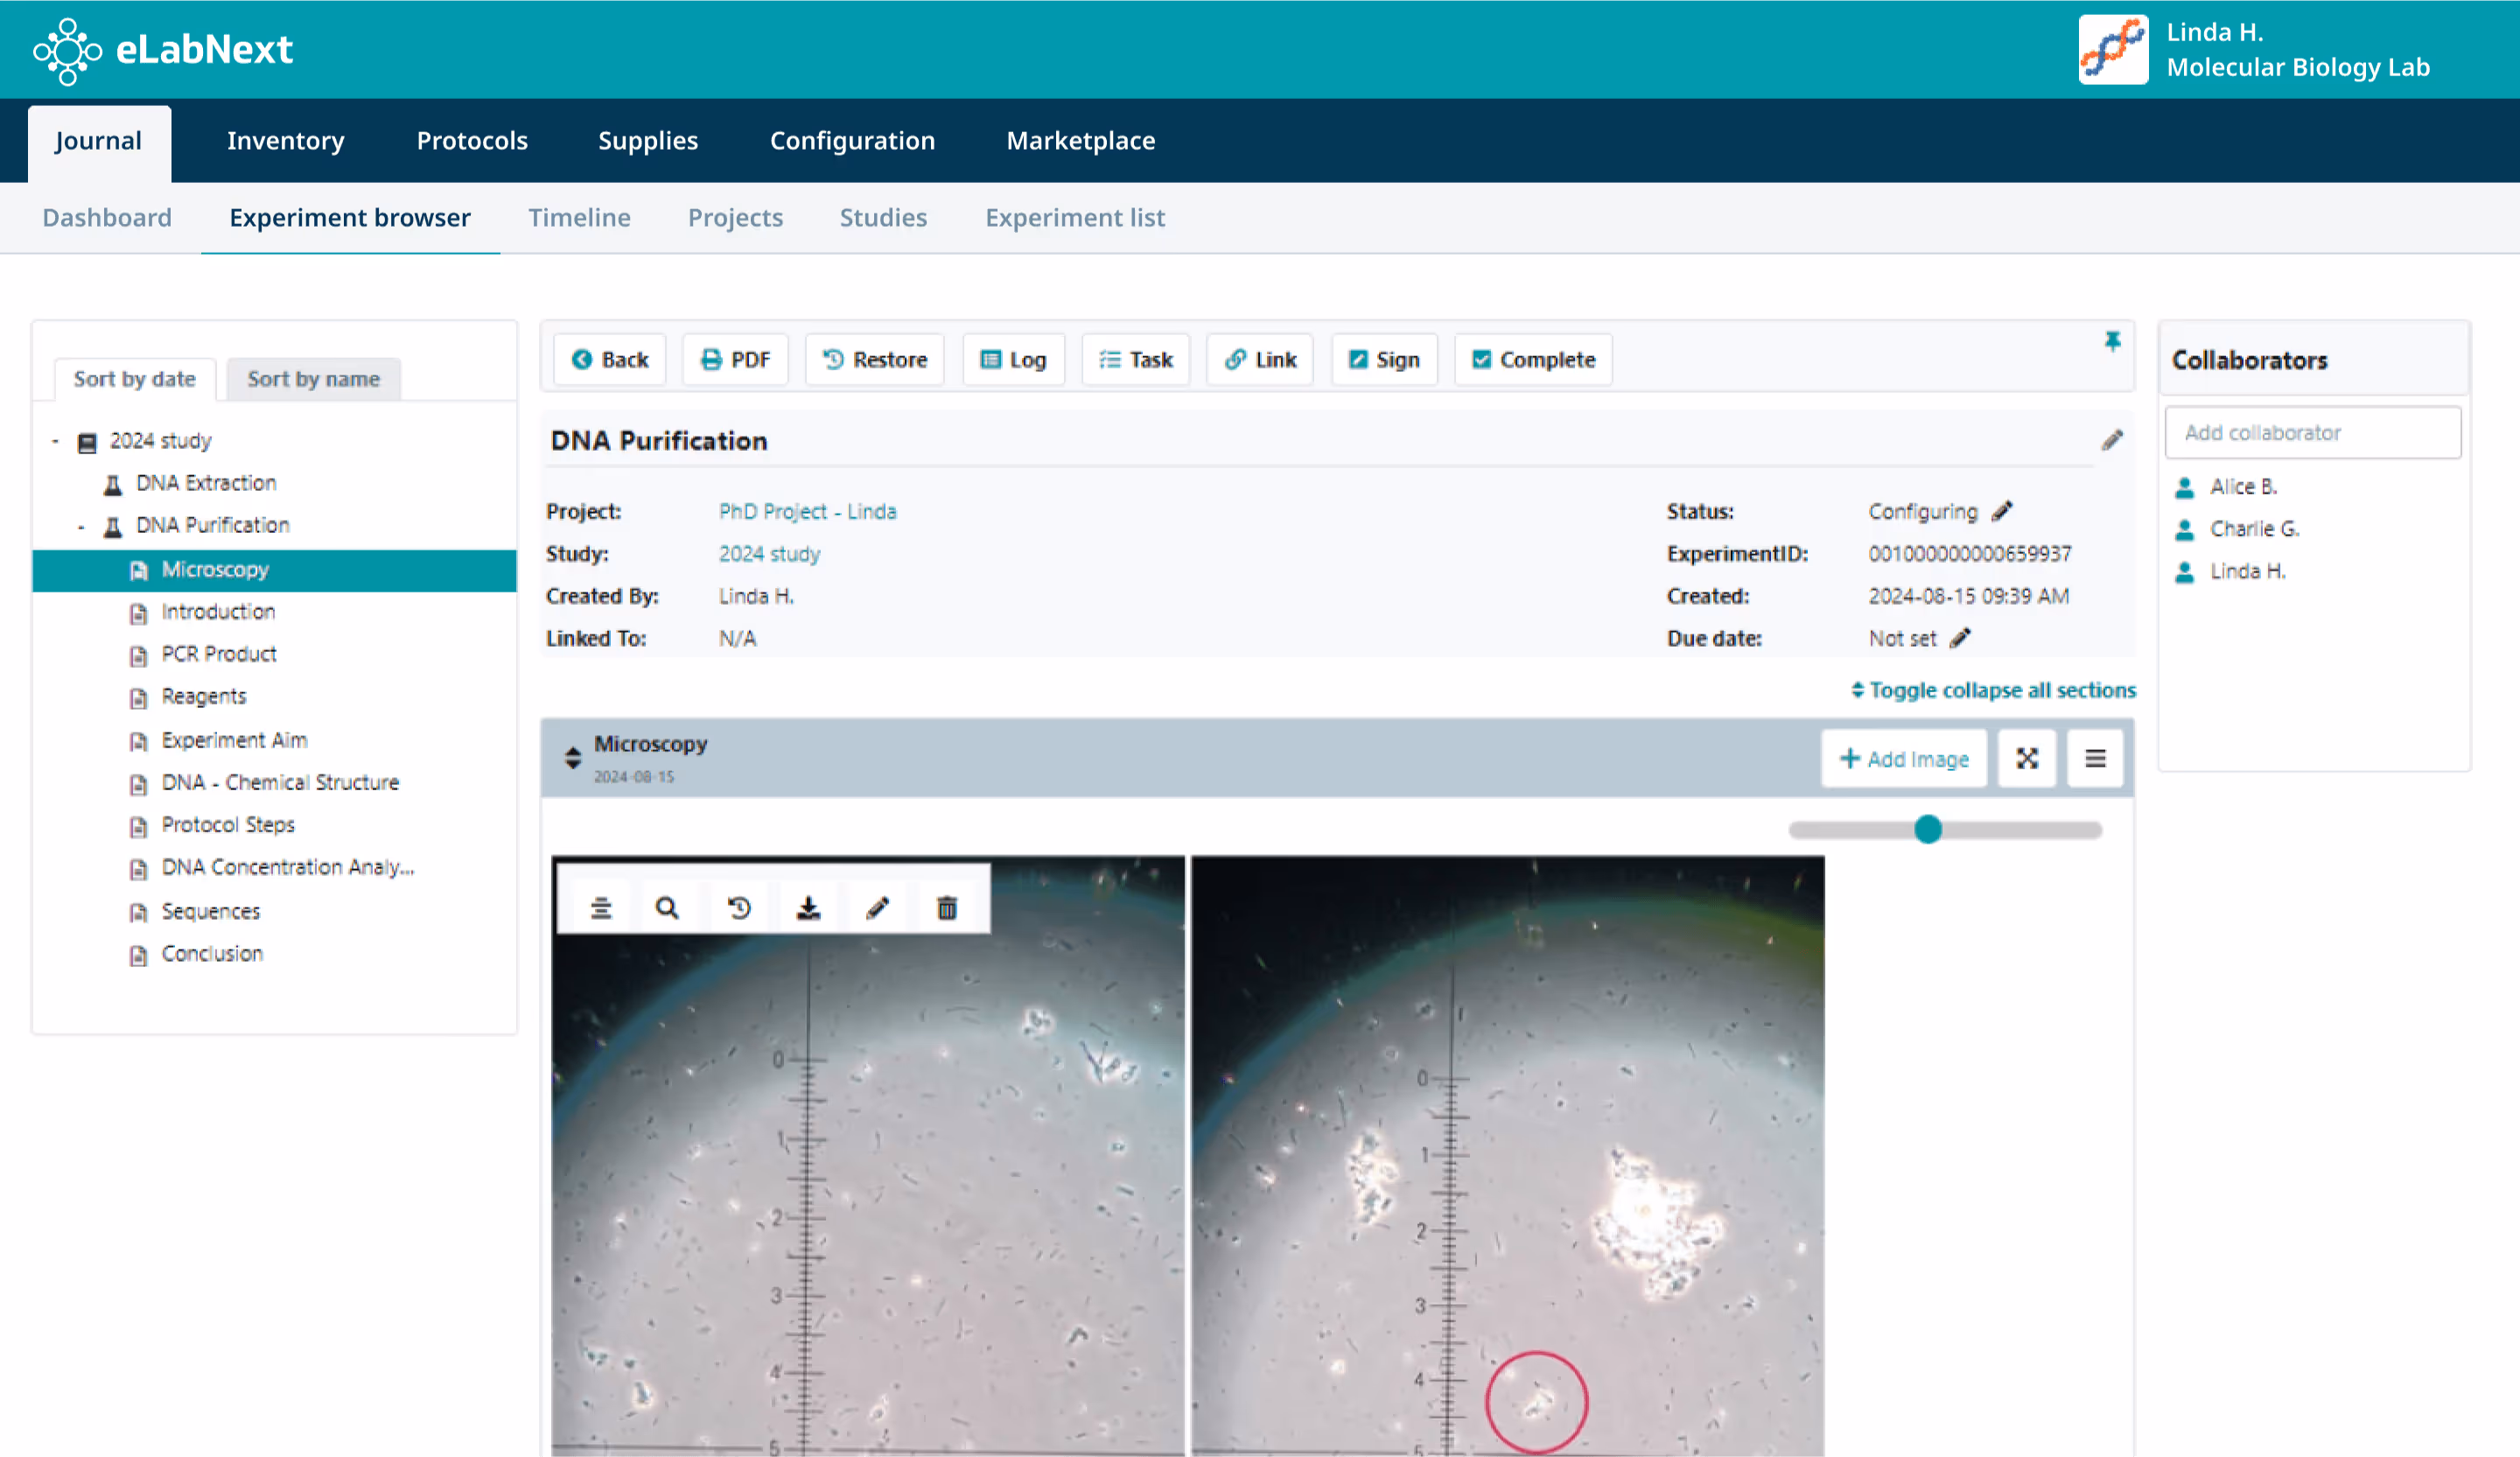
Task: Pin the experiment toolbar
Action: (x=2112, y=341)
